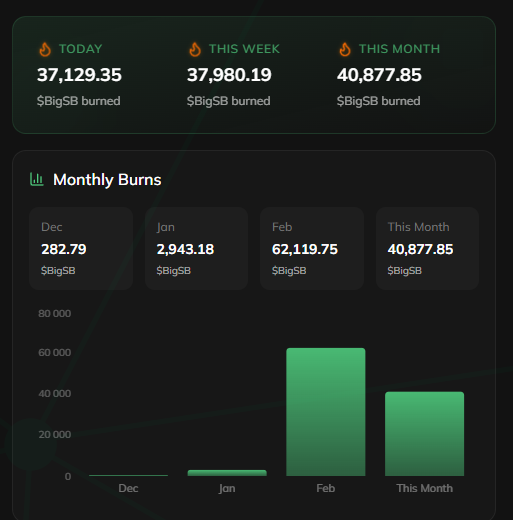This screenshot has width=513, height=520.
Task: Click the Dec x-axis label
Action: 128,488
